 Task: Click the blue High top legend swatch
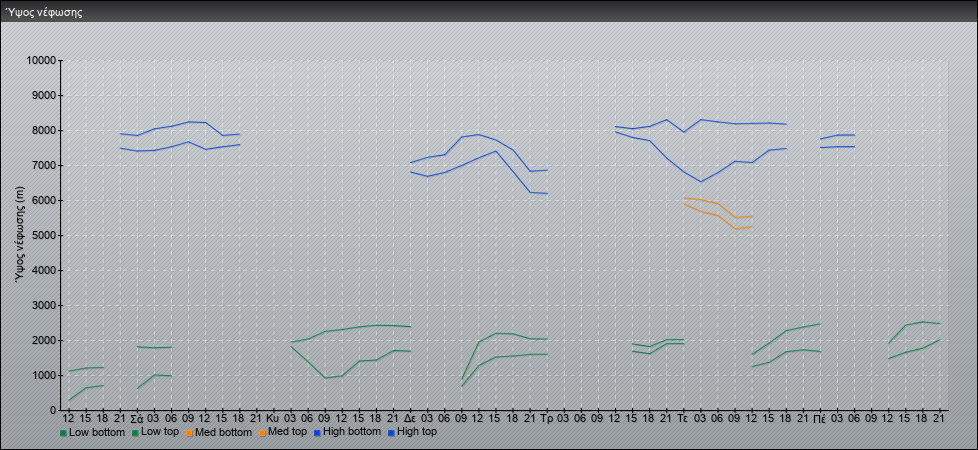(x=390, y=433)
